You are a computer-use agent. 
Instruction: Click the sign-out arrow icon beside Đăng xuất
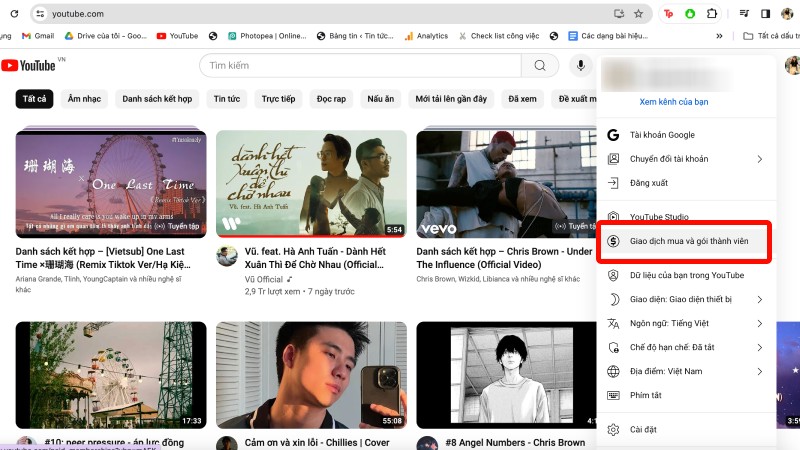tap(613, 183)
